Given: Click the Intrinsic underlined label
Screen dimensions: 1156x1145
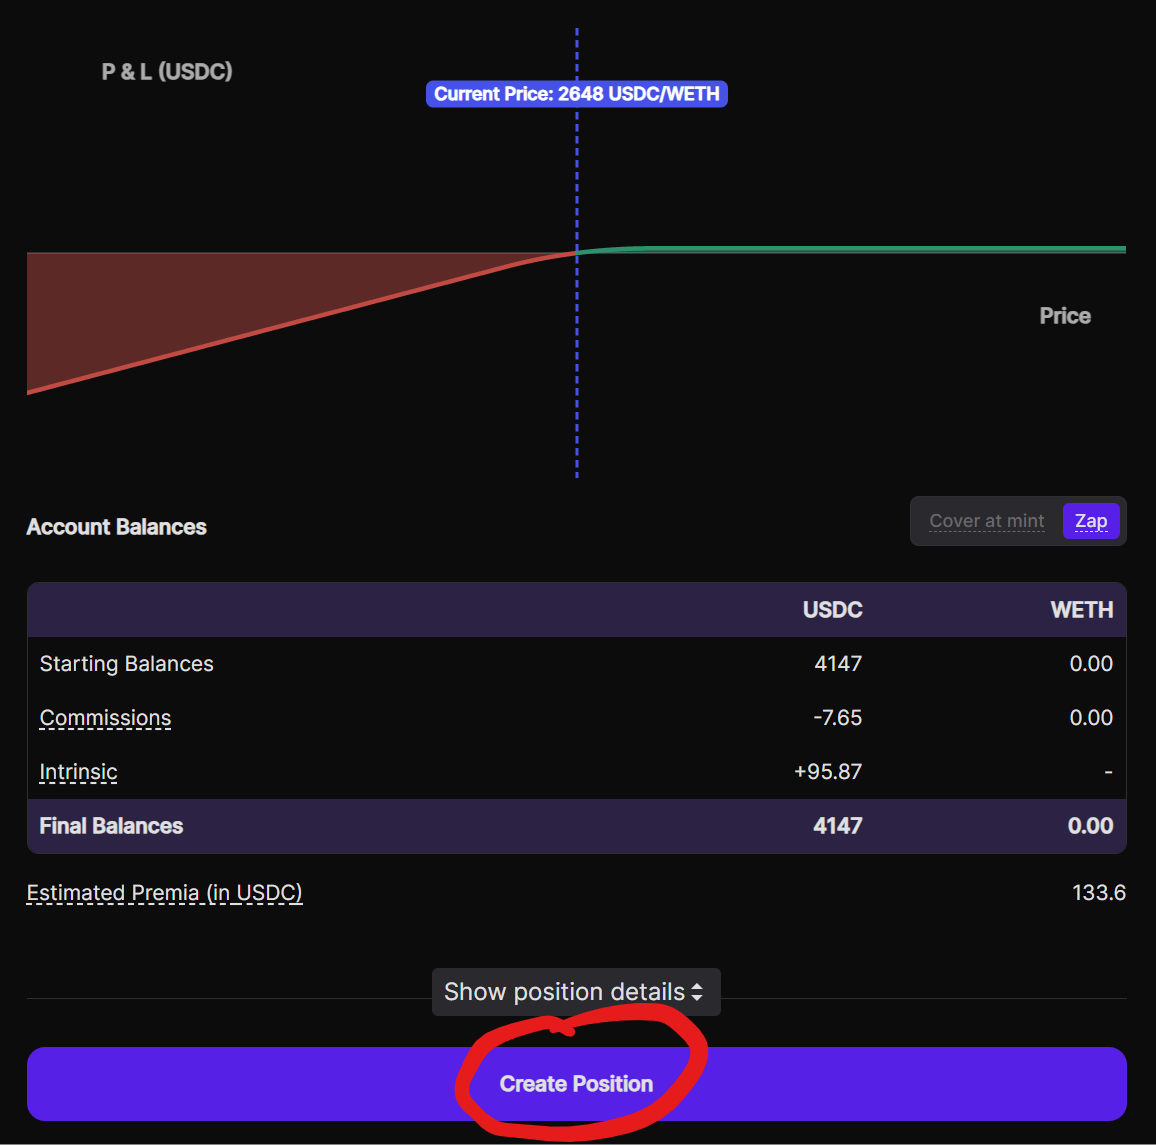Looking at the screenshot, I should click(x=78, y=772).
